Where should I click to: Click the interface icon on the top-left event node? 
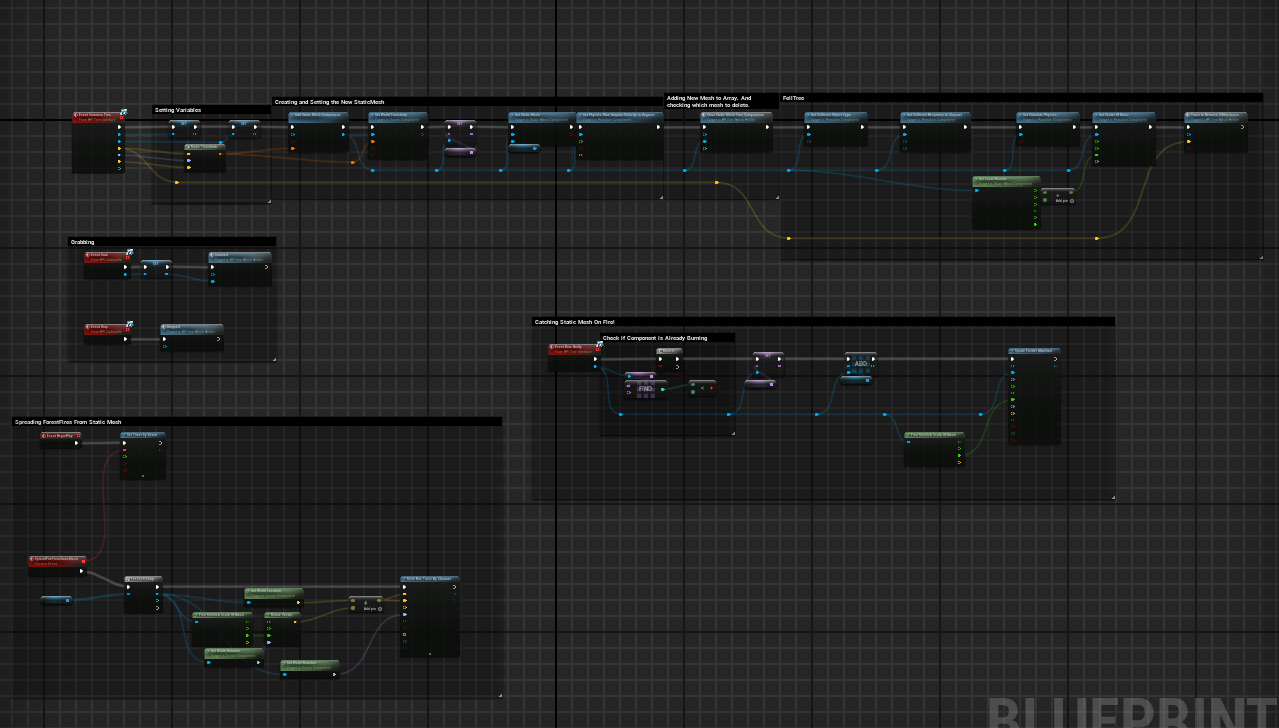tap(124, 113)
